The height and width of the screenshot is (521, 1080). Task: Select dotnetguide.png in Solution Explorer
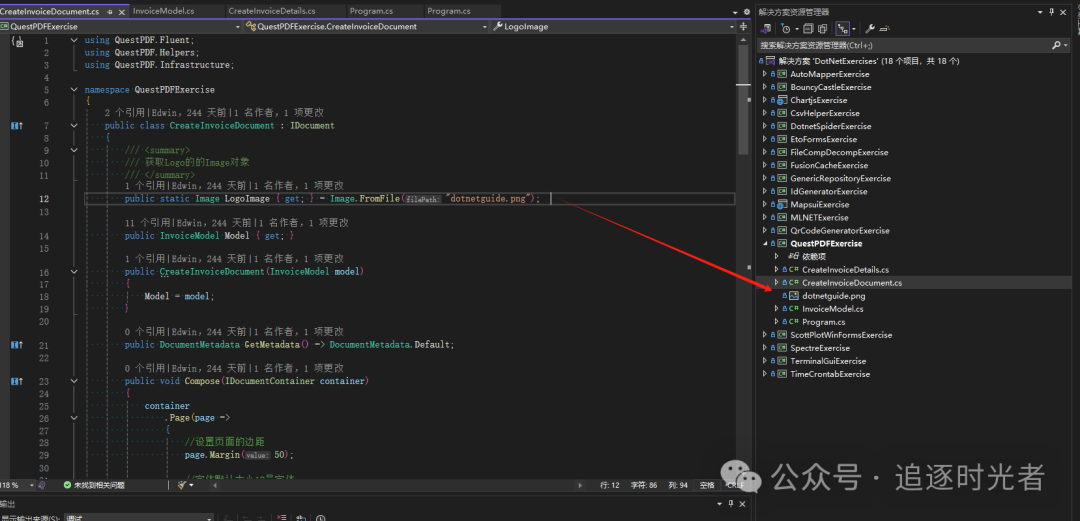[x=833, y=296]
